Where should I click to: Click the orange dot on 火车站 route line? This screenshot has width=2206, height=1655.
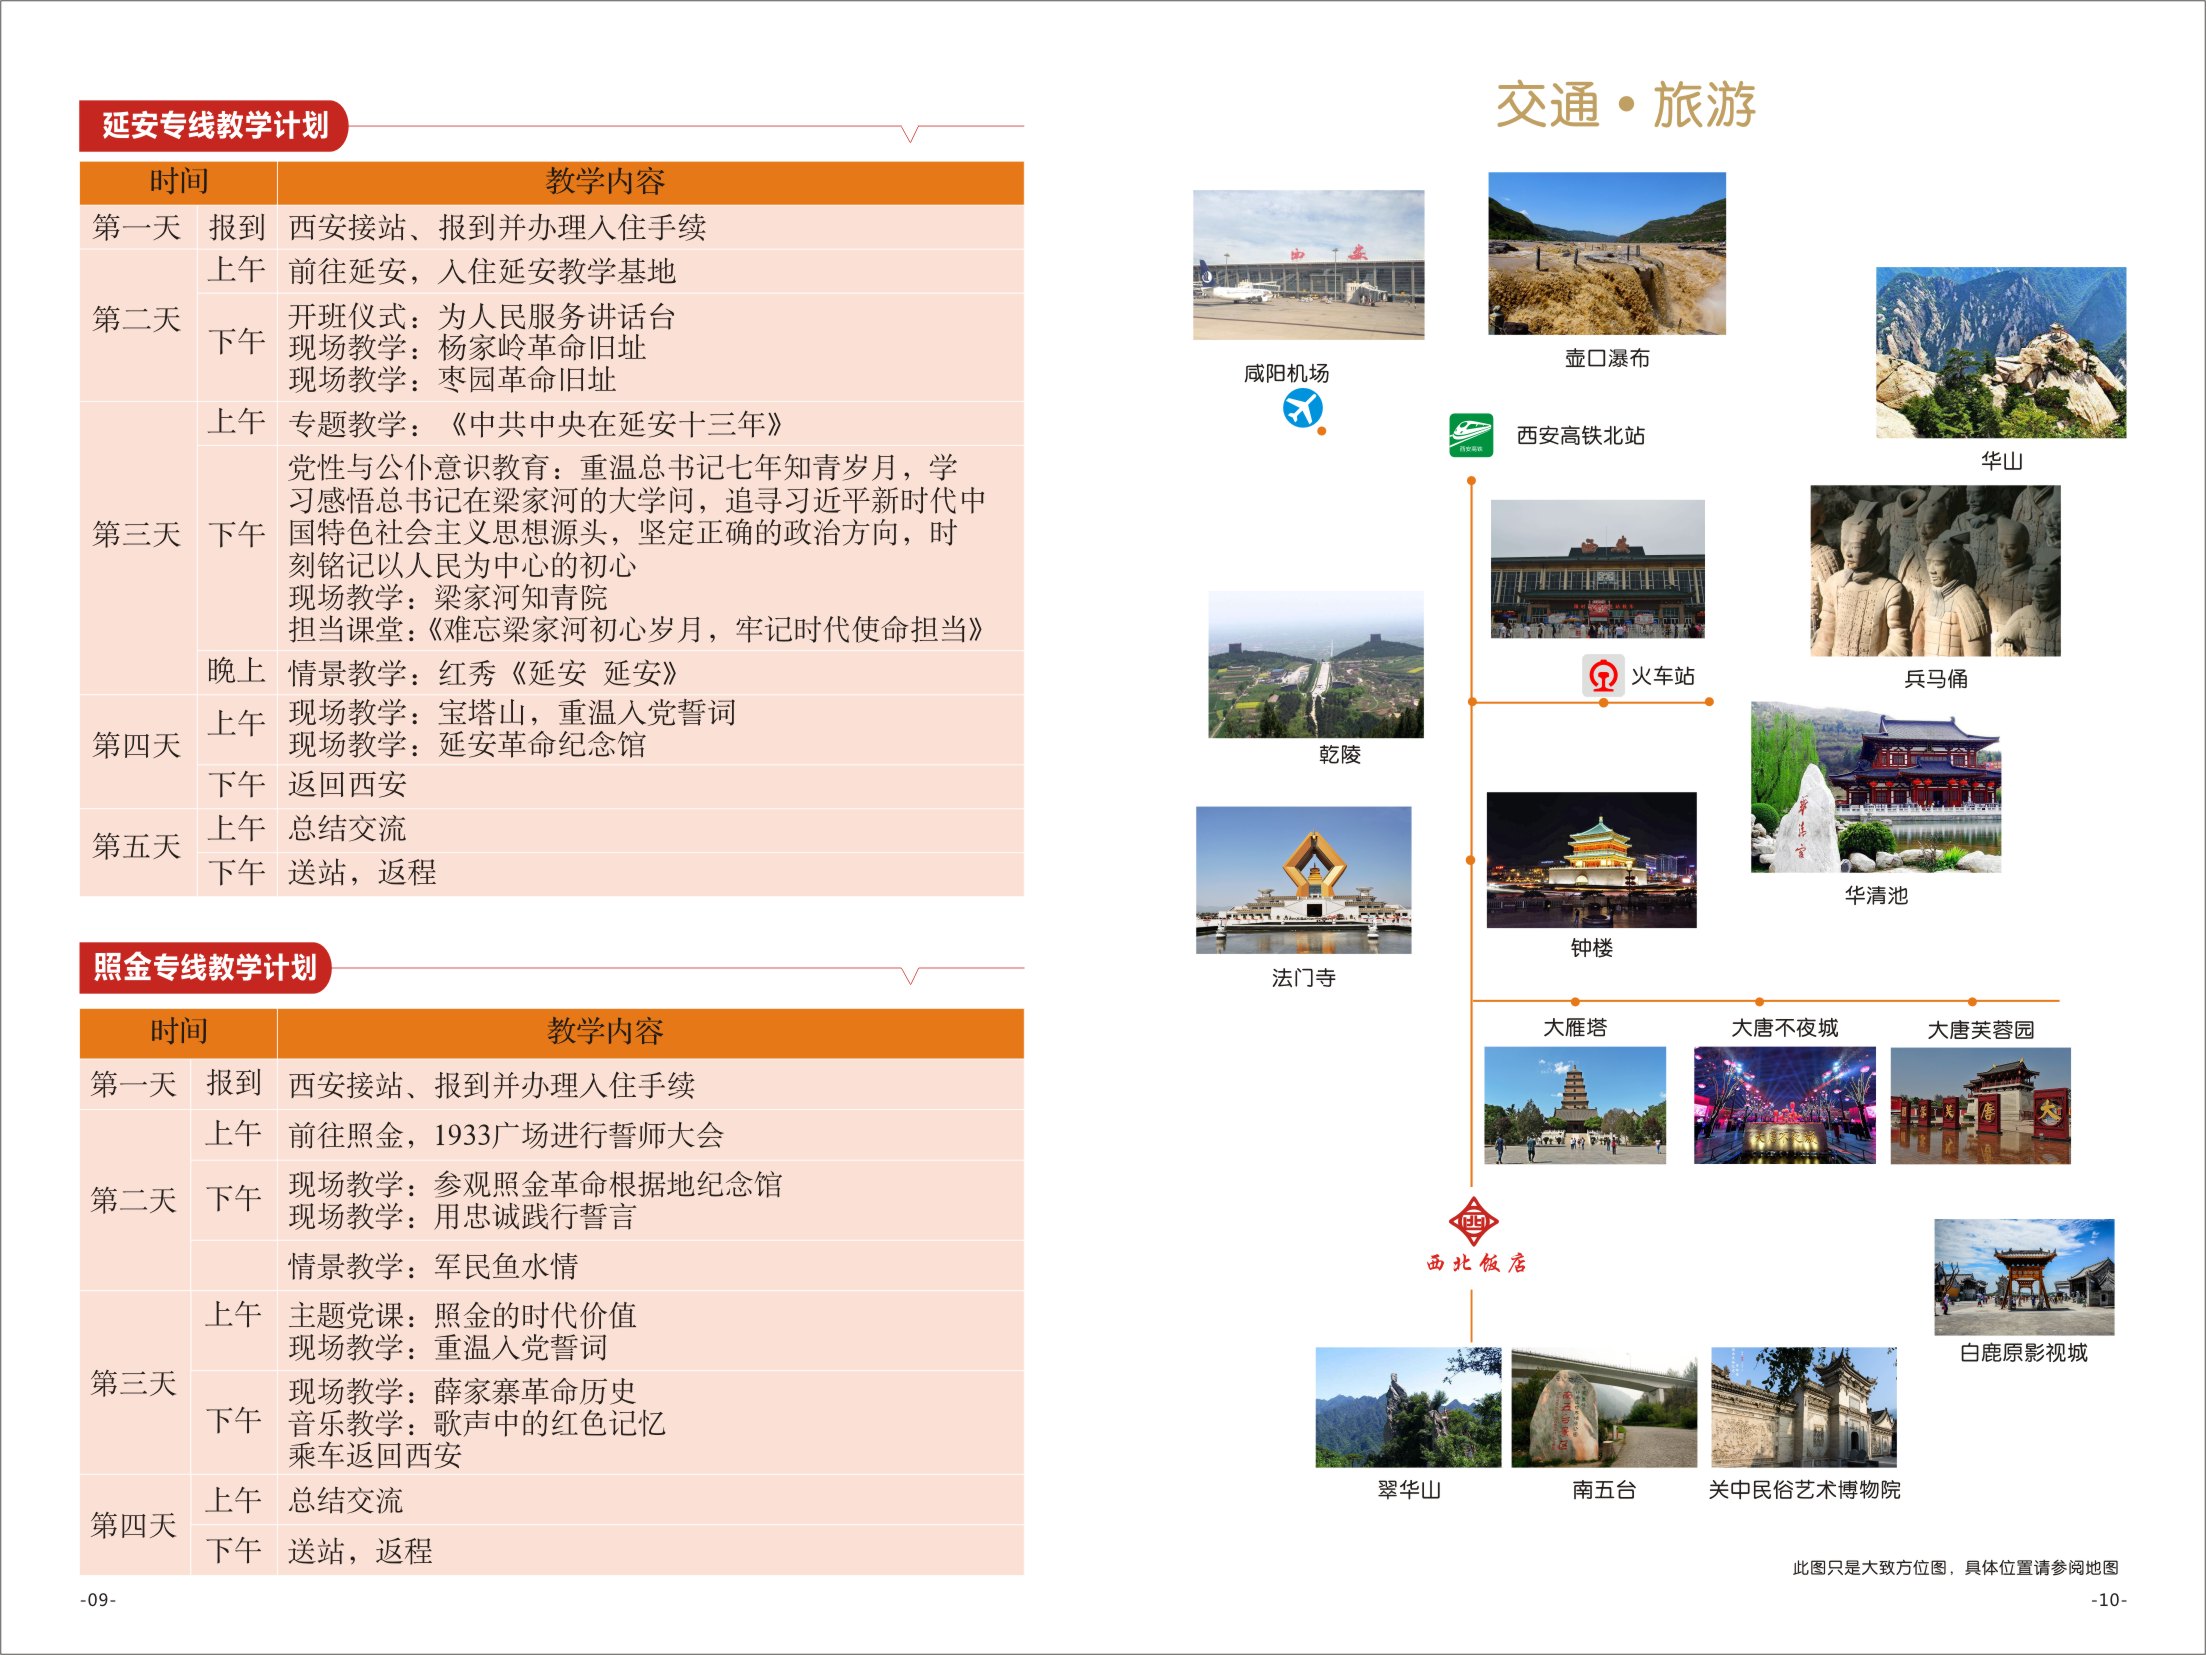coord(1603,703)
